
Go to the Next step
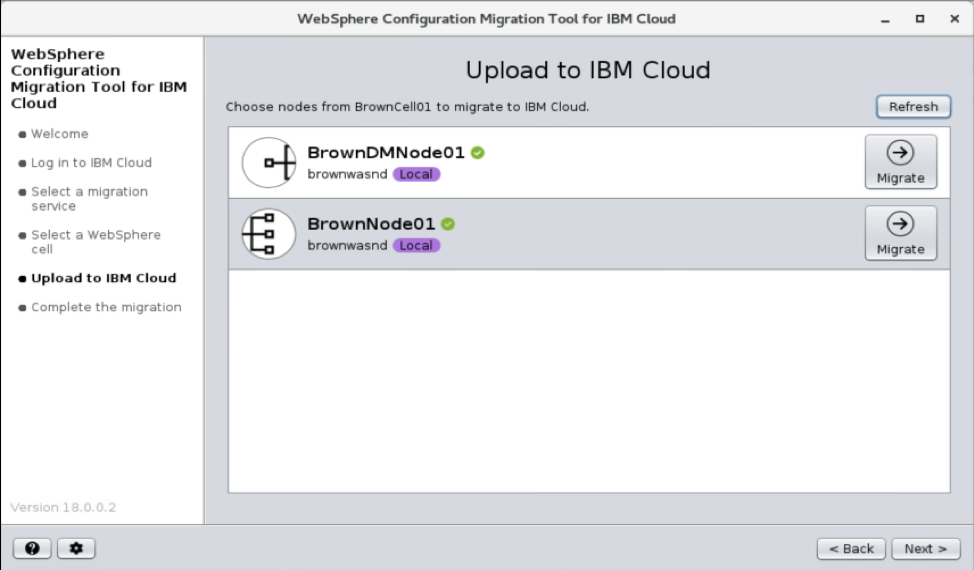pyautogui.click(x=925, y=548)
